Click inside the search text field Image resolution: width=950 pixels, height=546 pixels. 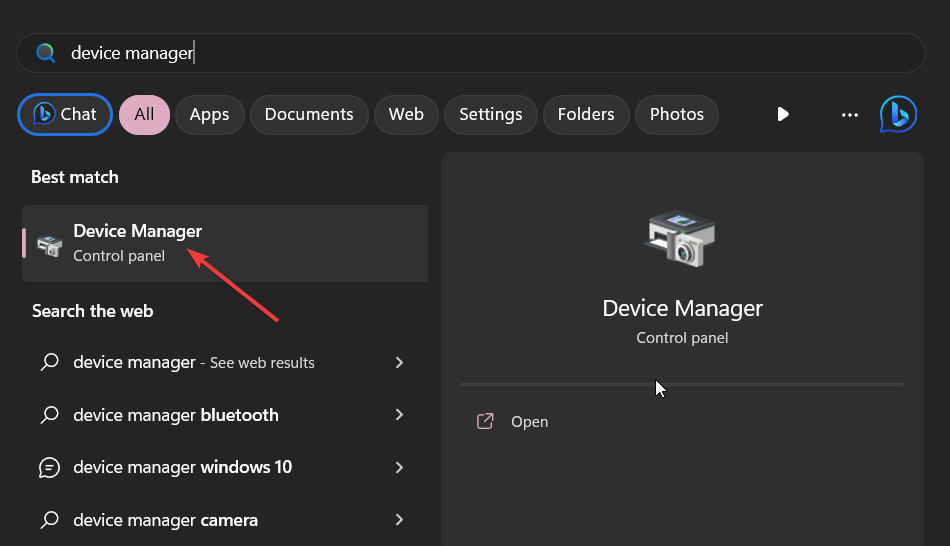coord(471,53)
